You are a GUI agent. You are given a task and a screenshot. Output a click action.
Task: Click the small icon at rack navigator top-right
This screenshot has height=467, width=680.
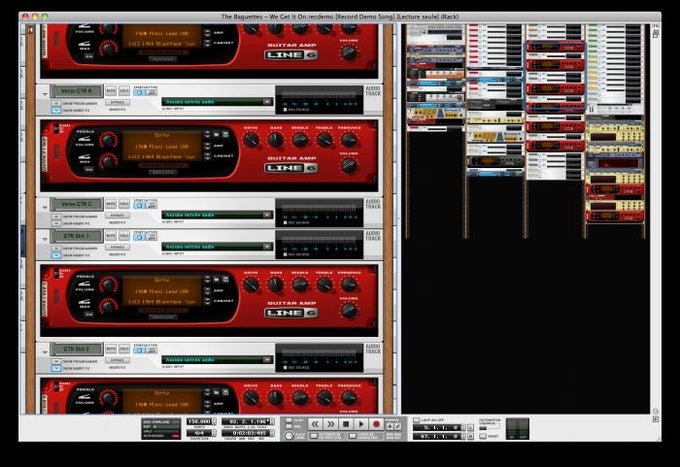point(655,33)
